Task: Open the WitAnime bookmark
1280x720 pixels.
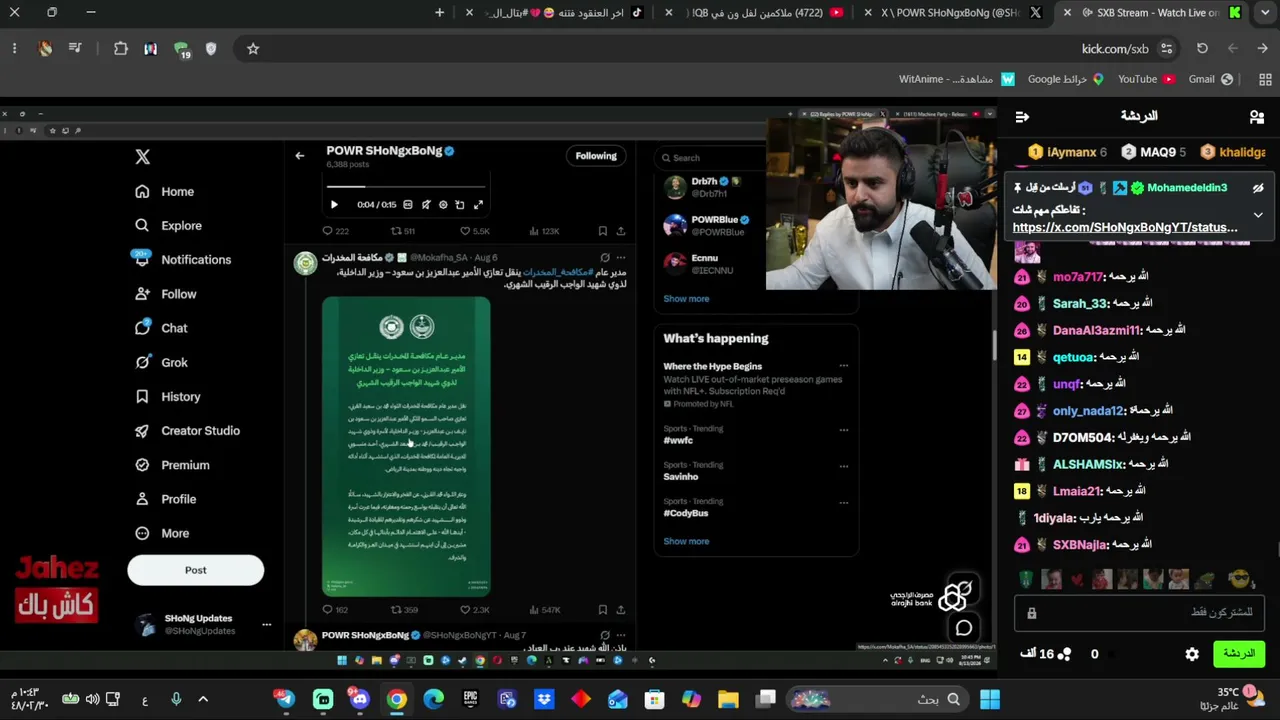Action: (957, 79)
